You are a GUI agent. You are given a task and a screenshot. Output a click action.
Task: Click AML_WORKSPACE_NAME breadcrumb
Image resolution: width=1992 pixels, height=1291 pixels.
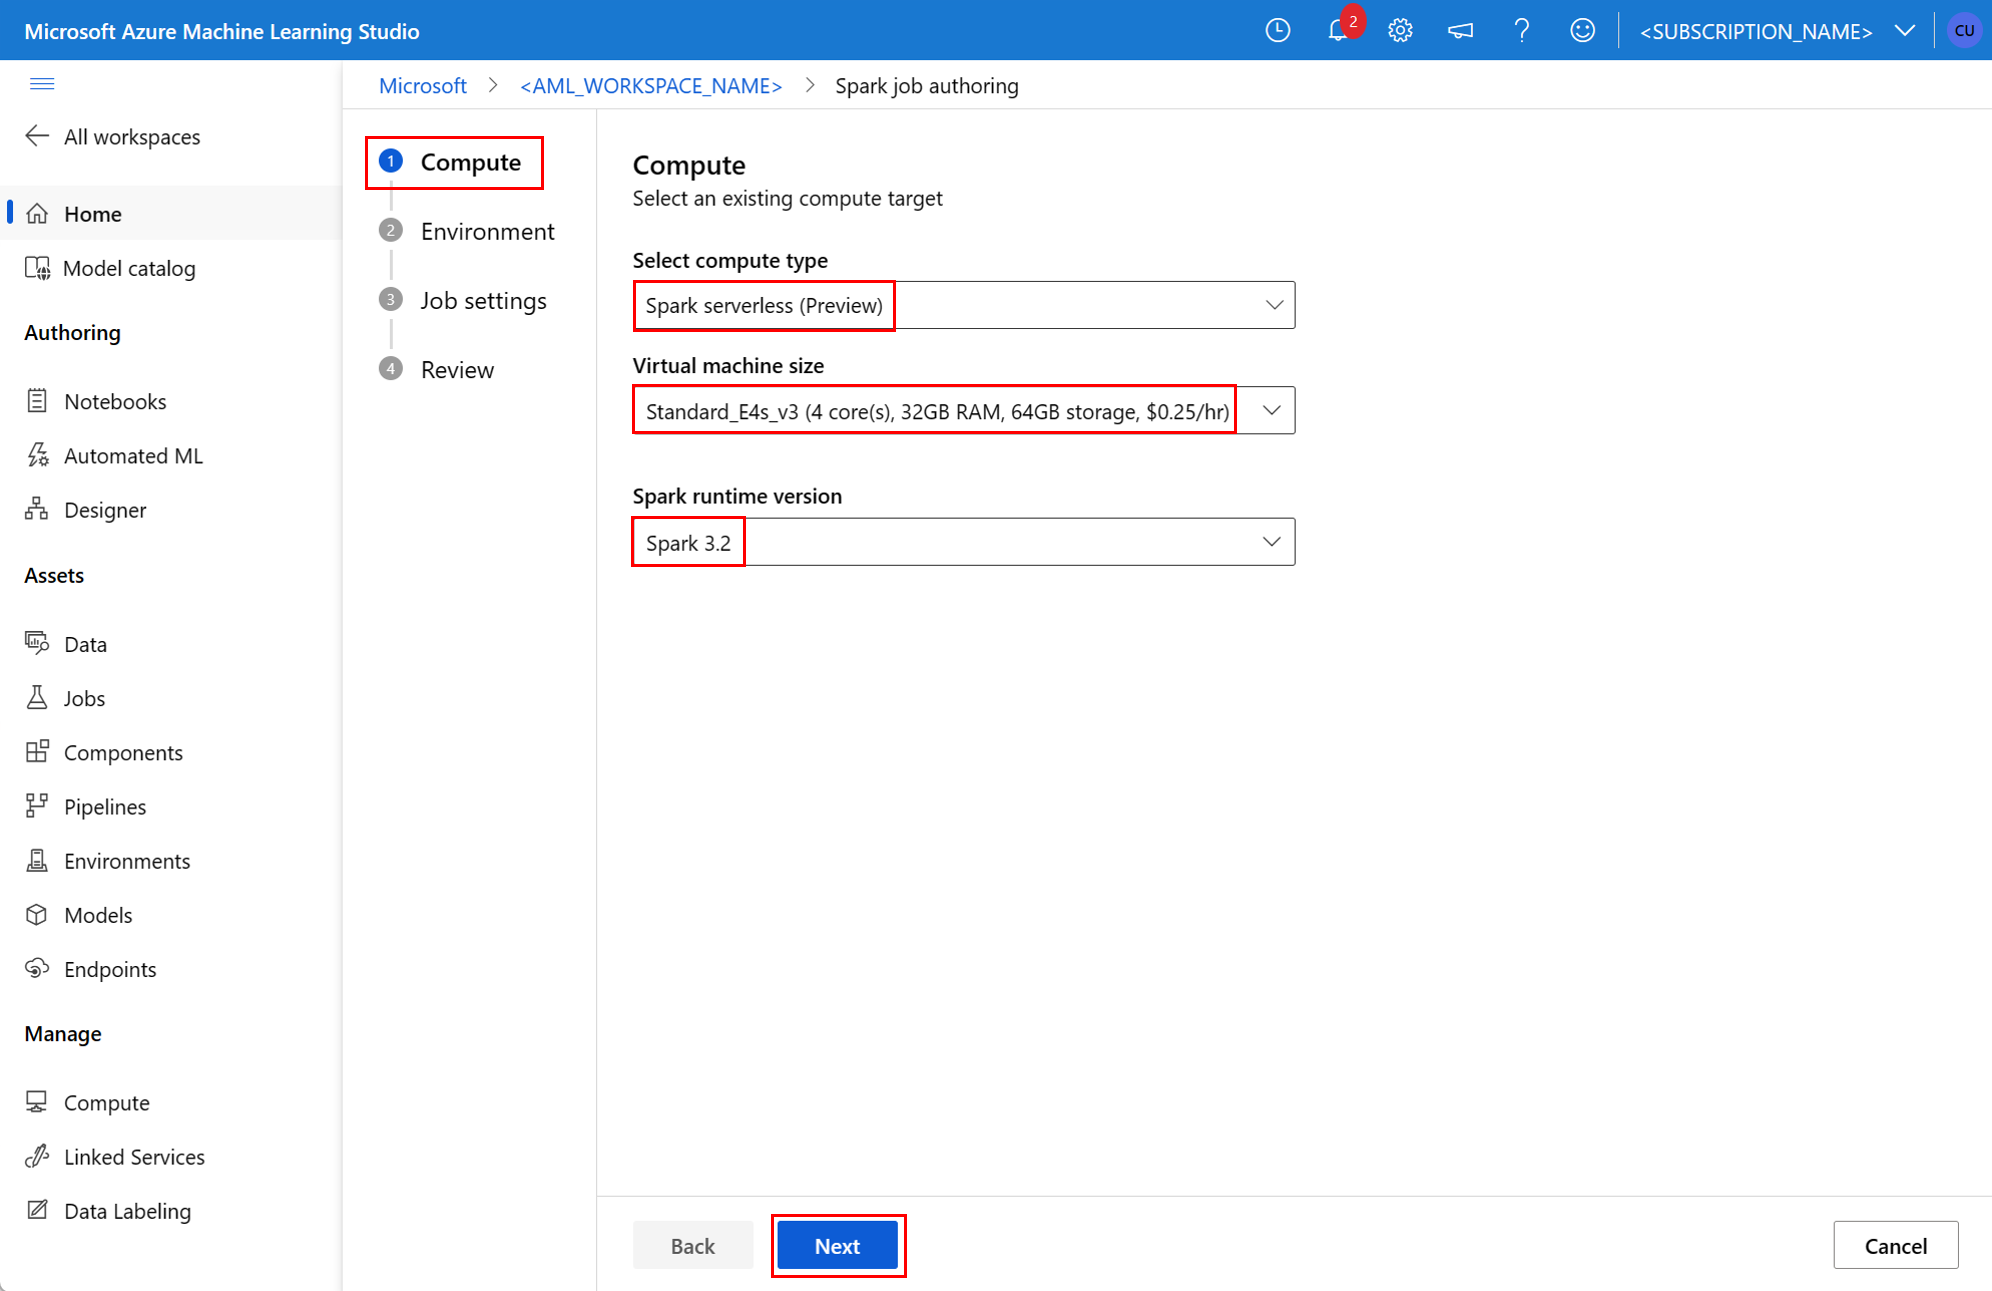pyautogui.click(x=650, y=86)
